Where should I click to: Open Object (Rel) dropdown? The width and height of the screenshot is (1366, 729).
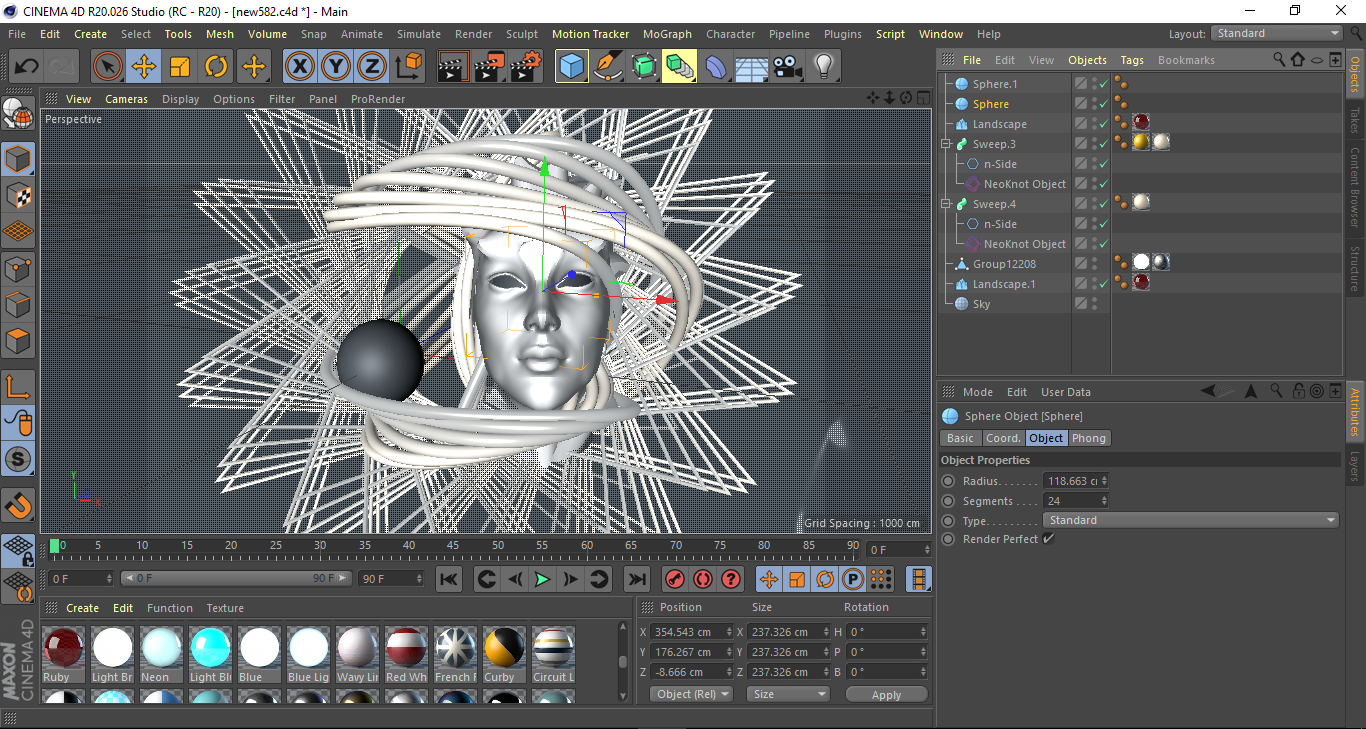(691, 694)
